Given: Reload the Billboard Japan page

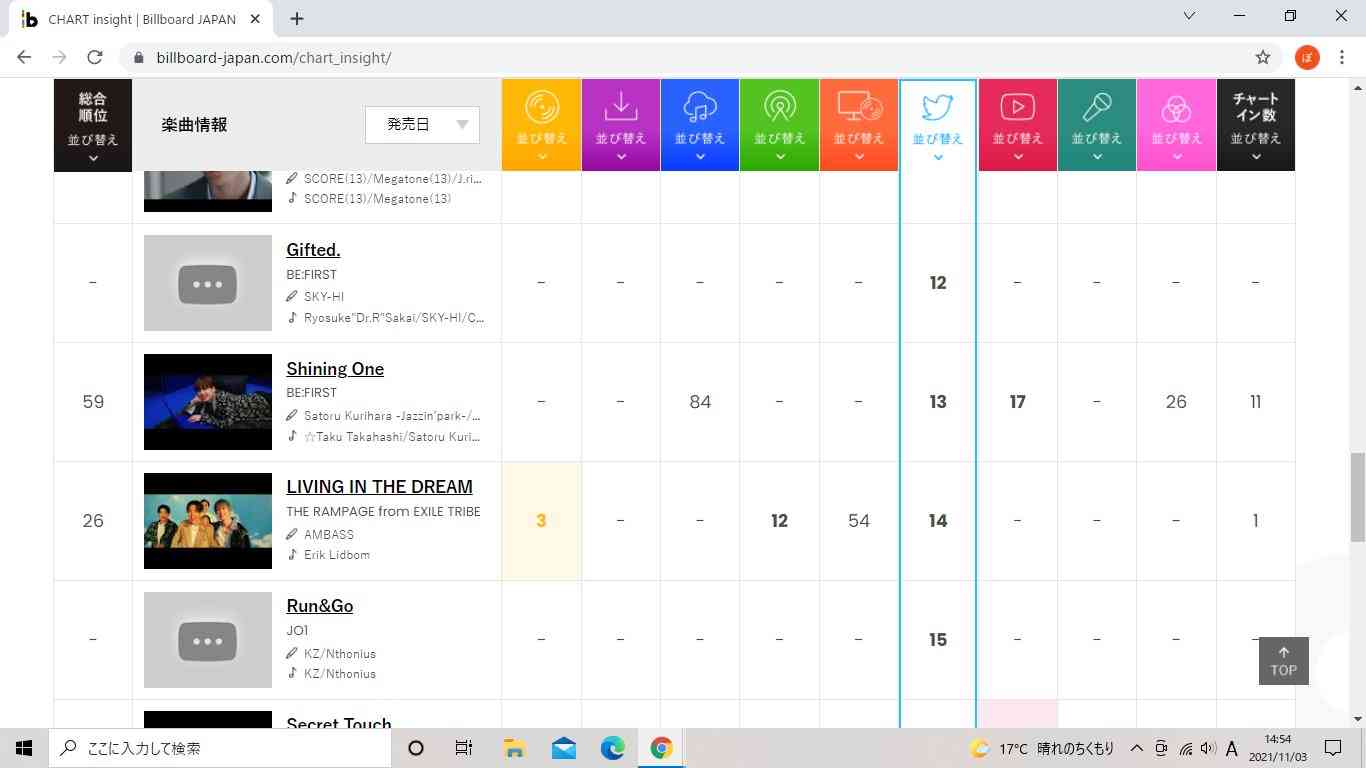Looking at the screenshot, I should point(95,57).
